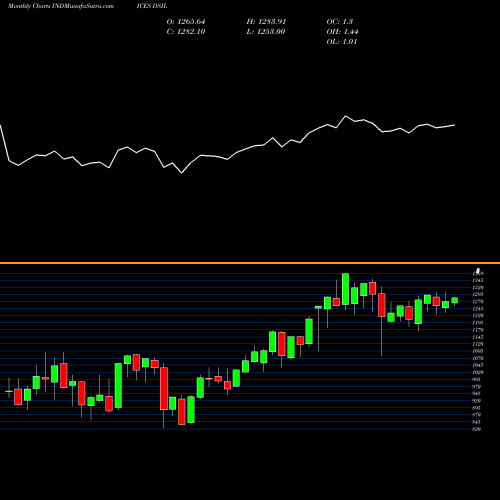Click the 1145 price axis label
500x500 pixels.
478,337
